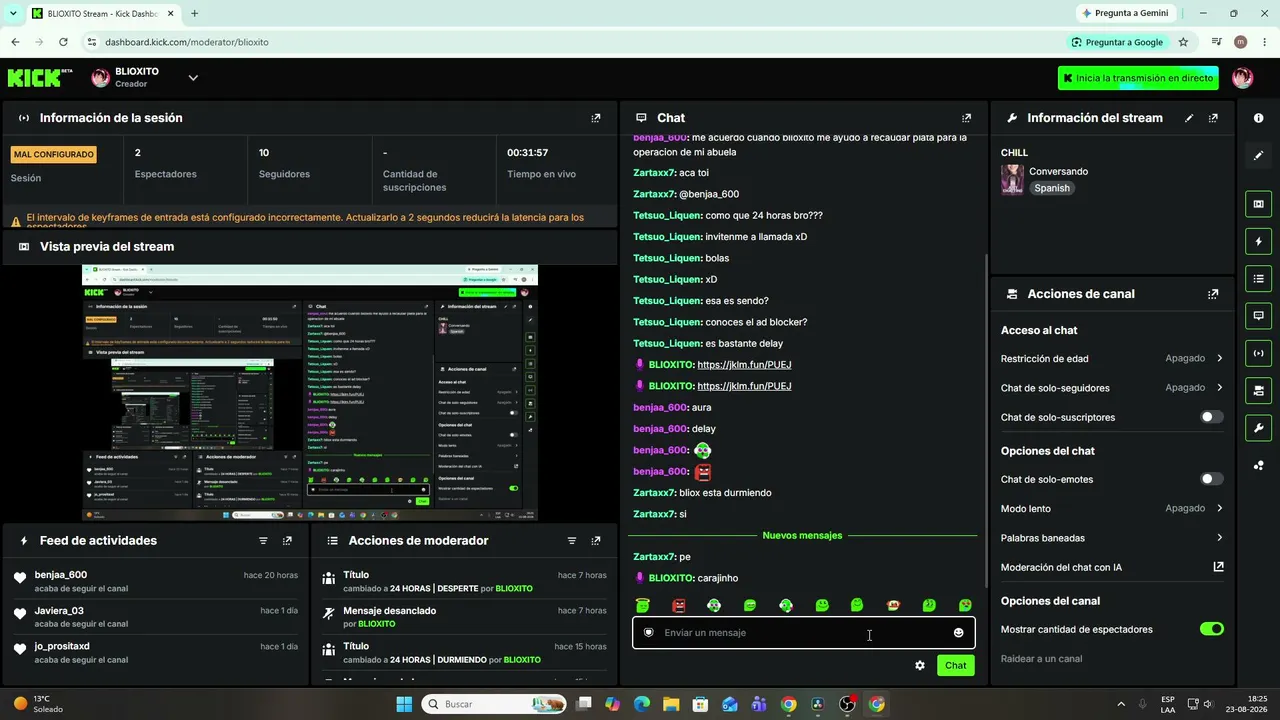The height and width of the screenshot is (720, 1280).
Task: Open the info icon in the right sidebar
Action: click(x=1258, y=118)
